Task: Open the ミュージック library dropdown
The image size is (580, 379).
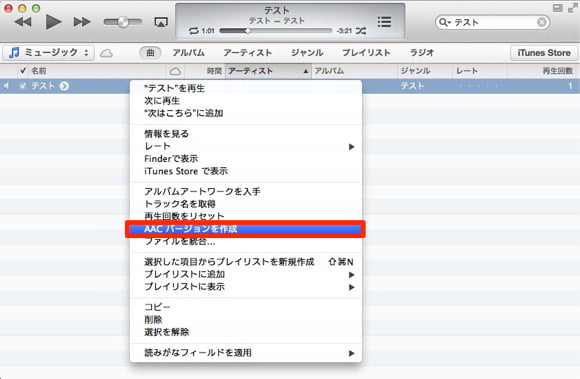Action: (48, 53)
